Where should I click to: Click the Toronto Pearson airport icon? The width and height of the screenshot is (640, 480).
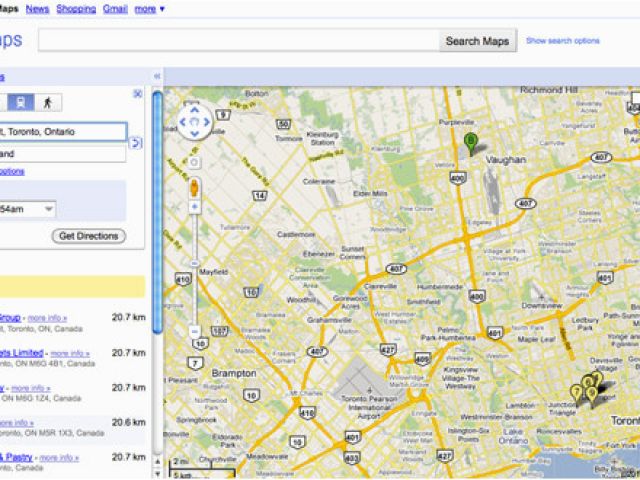(x=369, y=390)
